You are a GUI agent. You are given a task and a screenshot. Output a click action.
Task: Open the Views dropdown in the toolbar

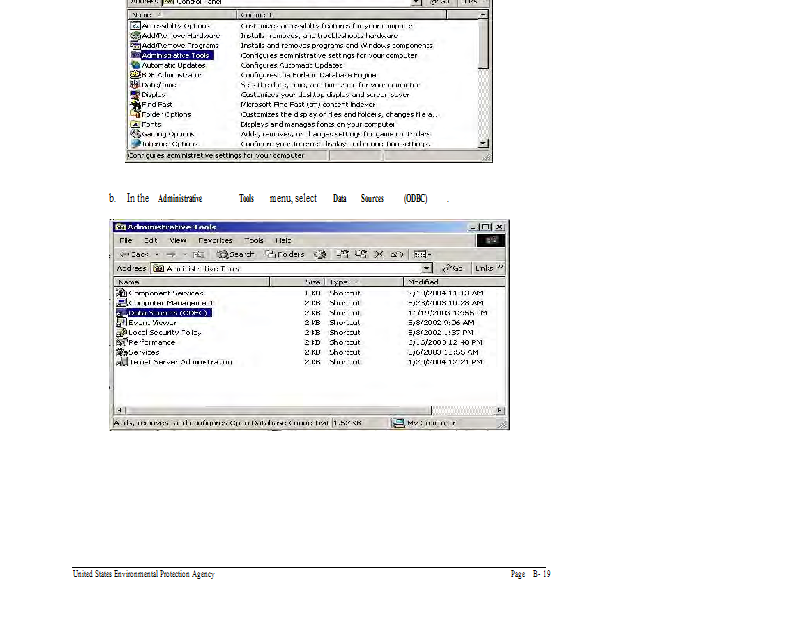(422, 255)
